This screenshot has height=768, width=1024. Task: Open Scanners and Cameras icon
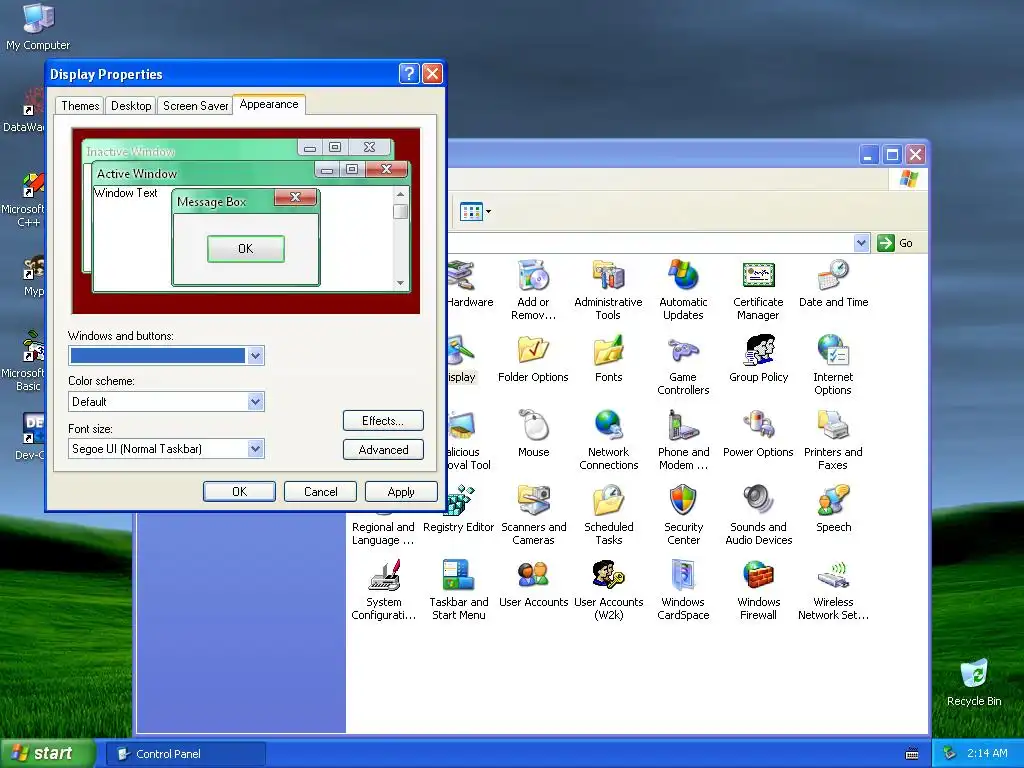[x=534, y=515]
